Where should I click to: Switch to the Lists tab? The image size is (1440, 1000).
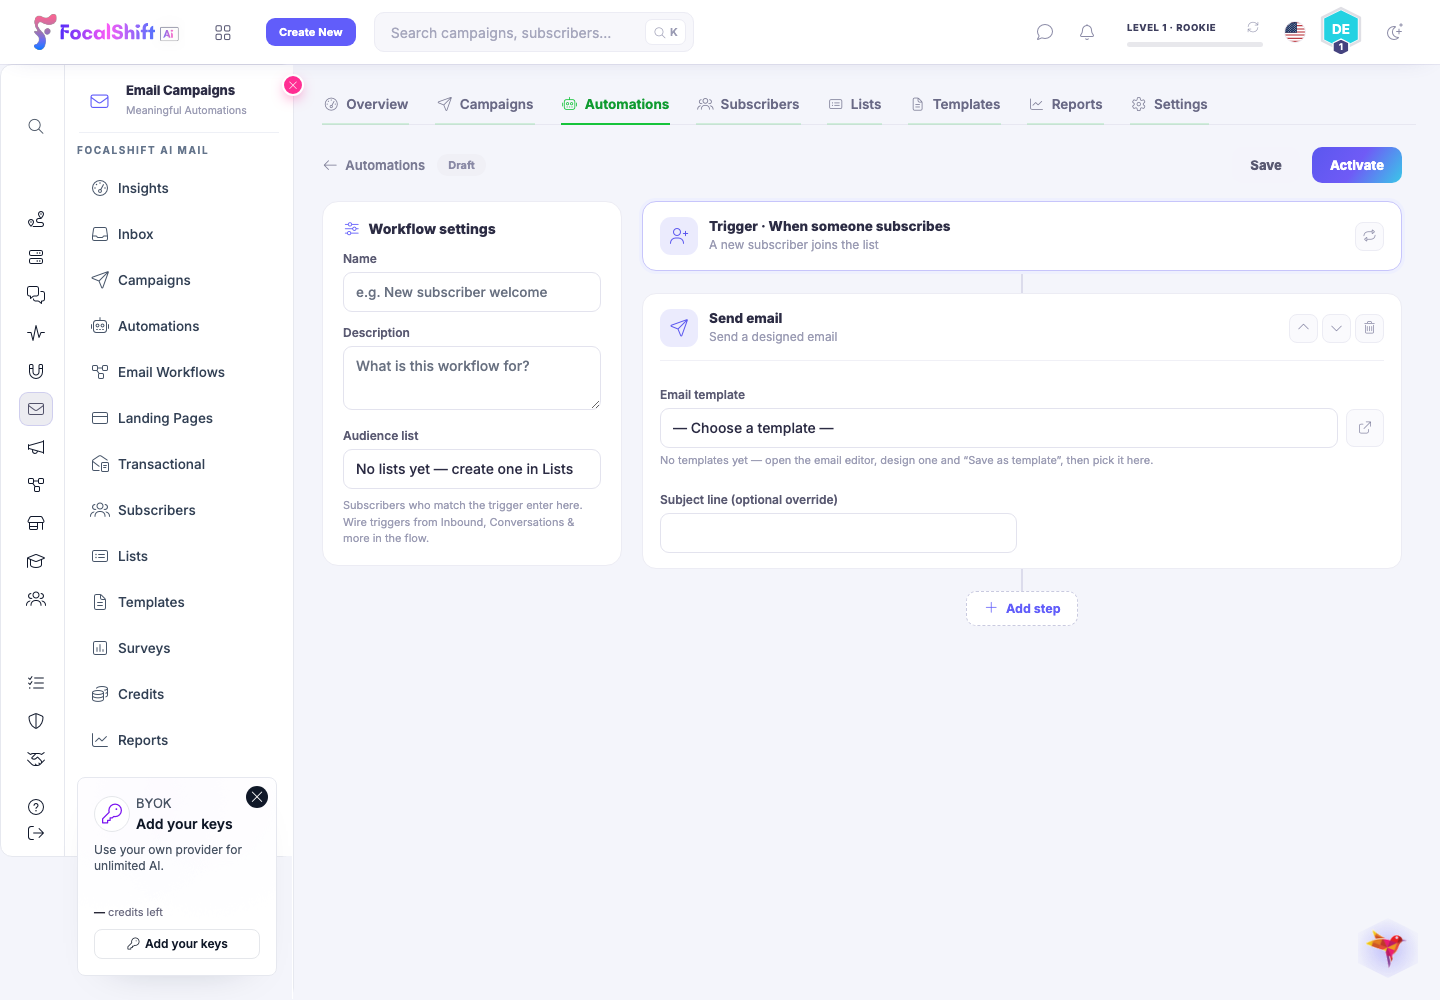[x=855, y=104]
